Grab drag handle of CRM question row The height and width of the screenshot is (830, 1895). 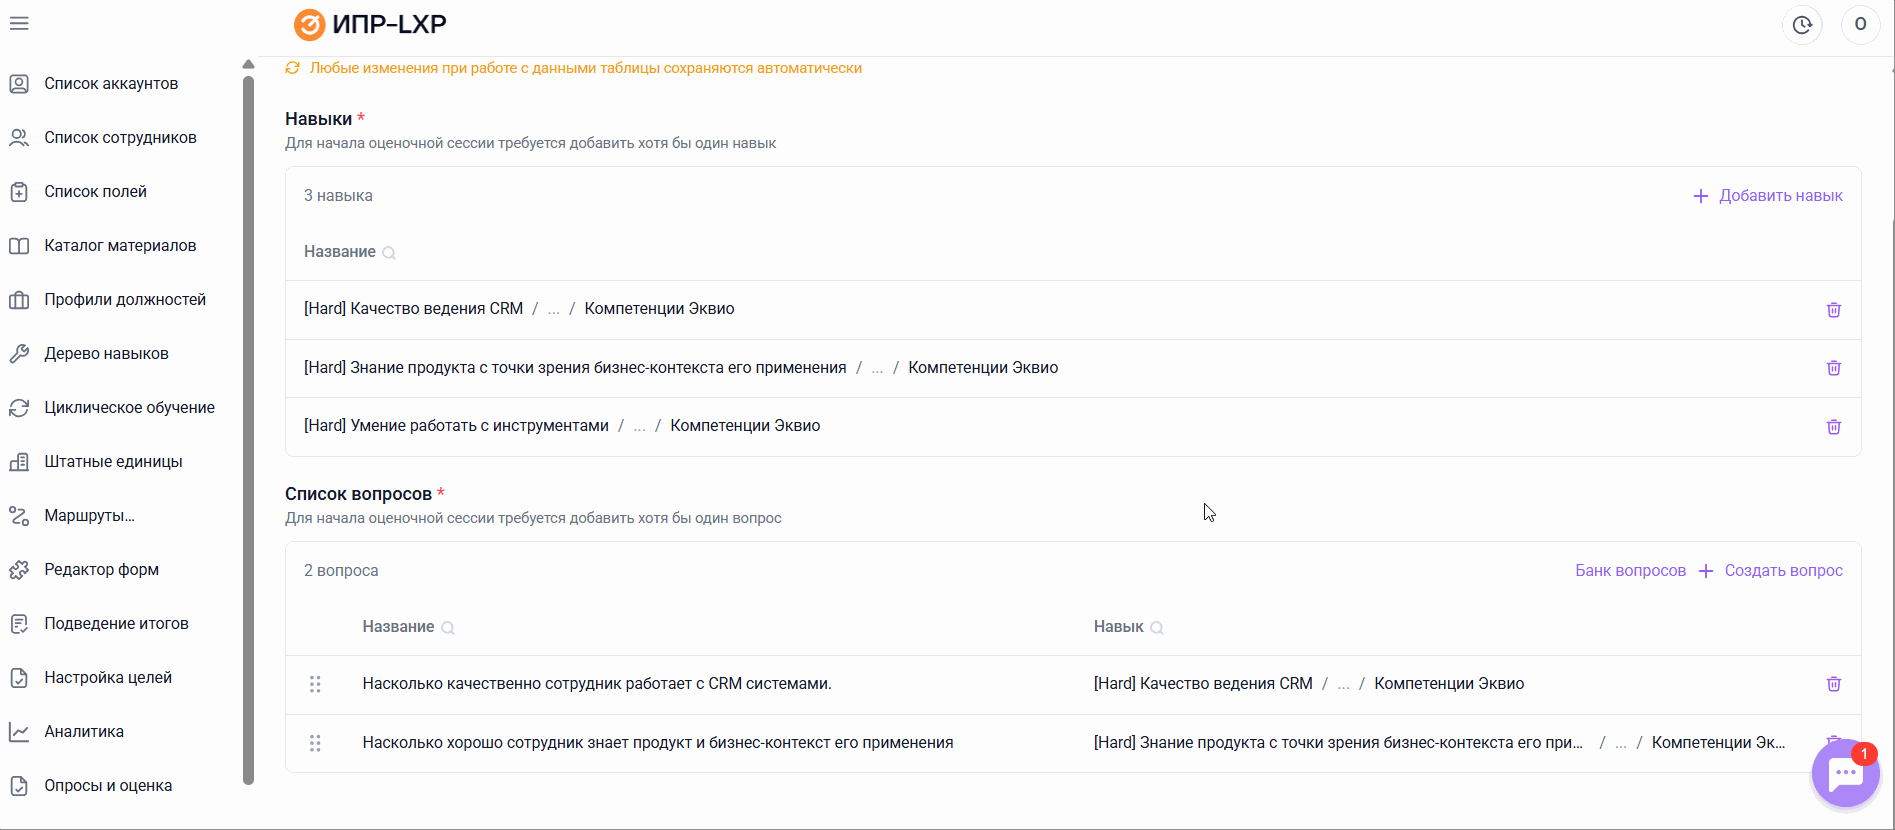pyautogui.click(x=315, y=684)
